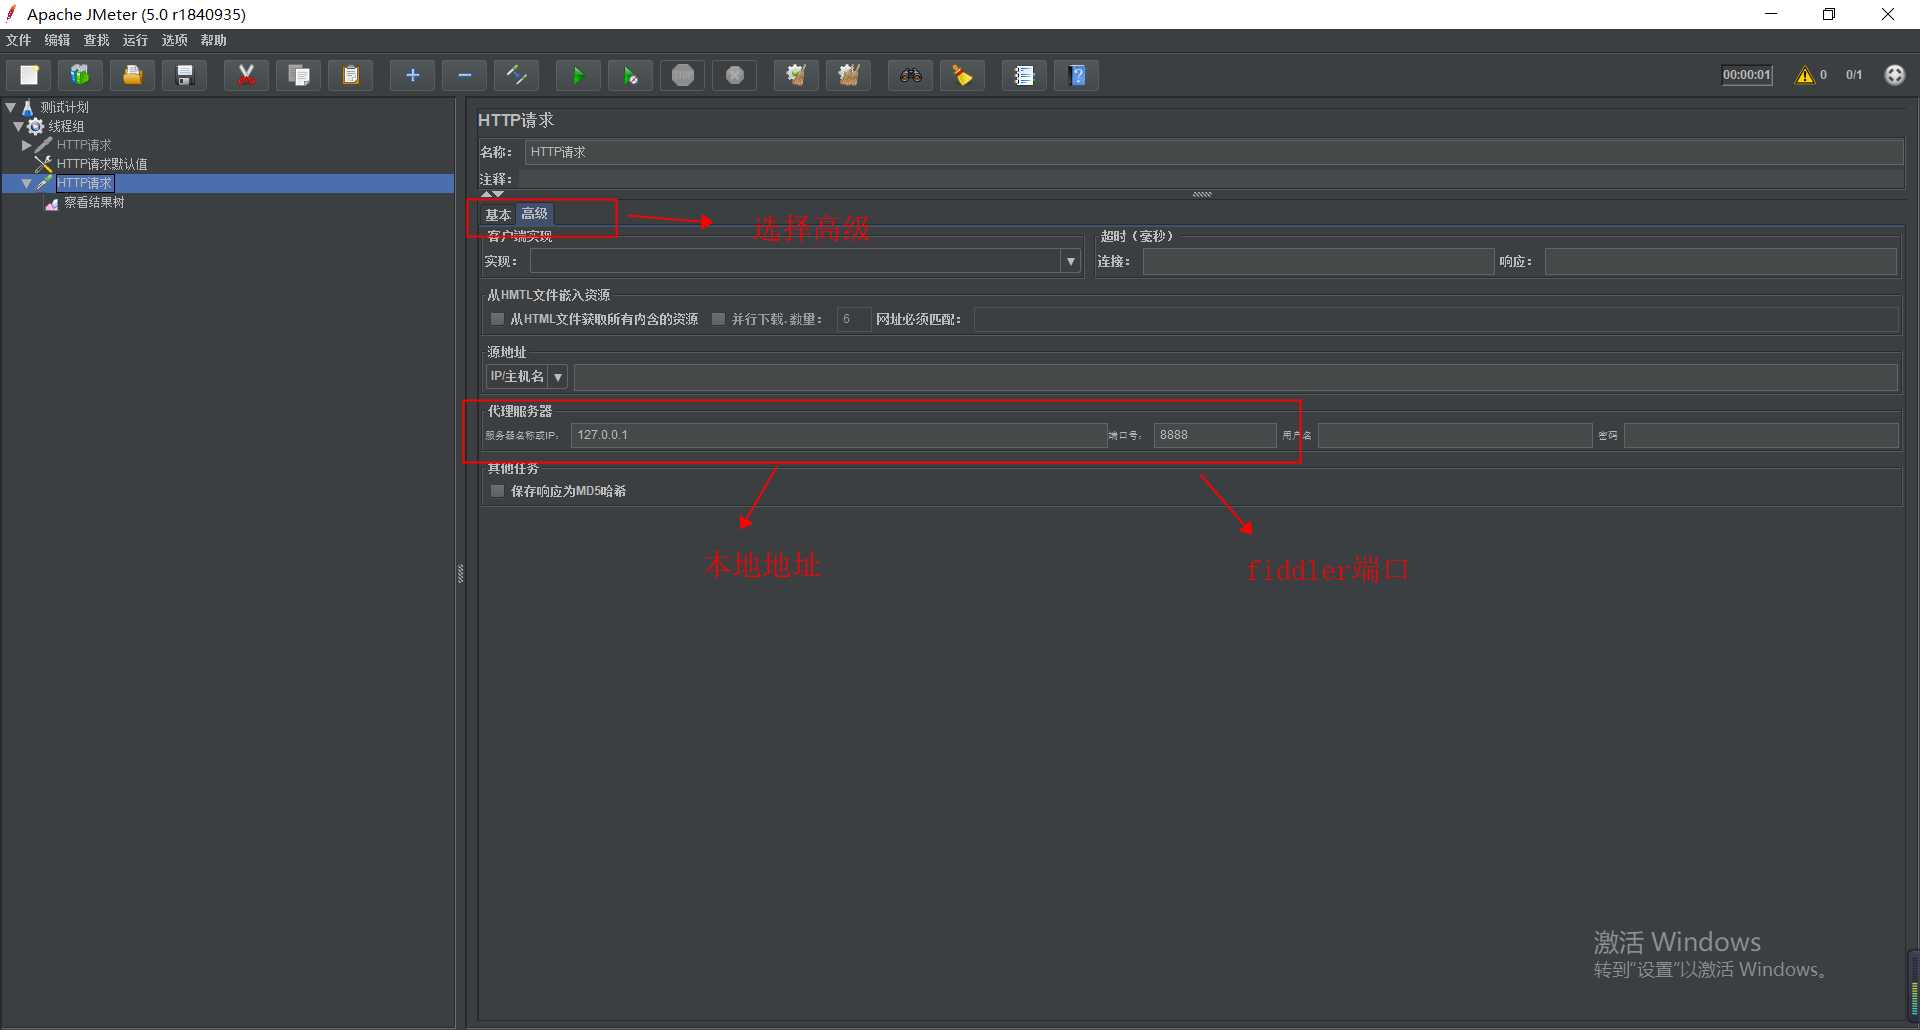Open the 选项 menu
The image size is (1920, 1030).
pos(174,40)
